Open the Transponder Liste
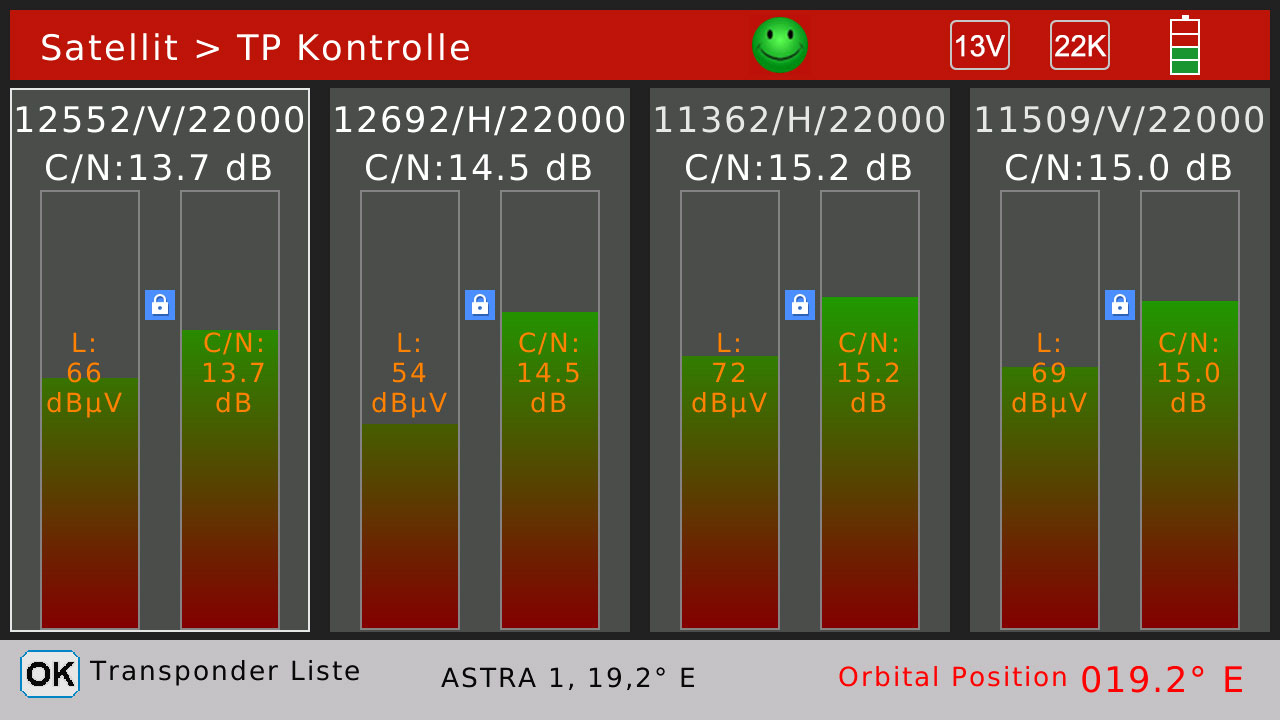 49,673
